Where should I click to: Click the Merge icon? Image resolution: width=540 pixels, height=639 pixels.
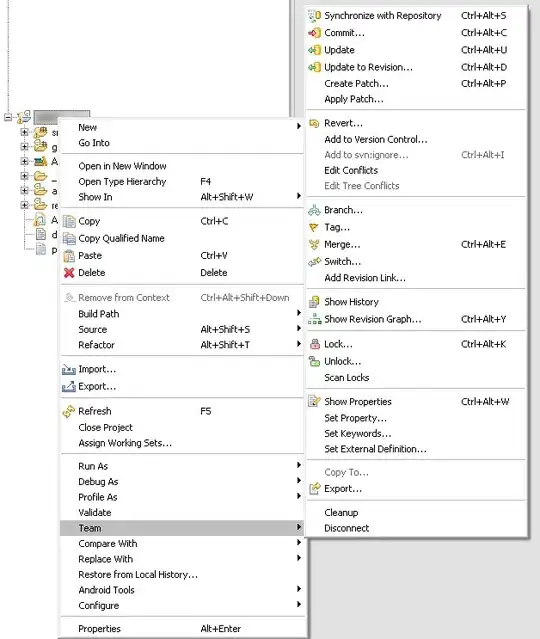(315, 245)
